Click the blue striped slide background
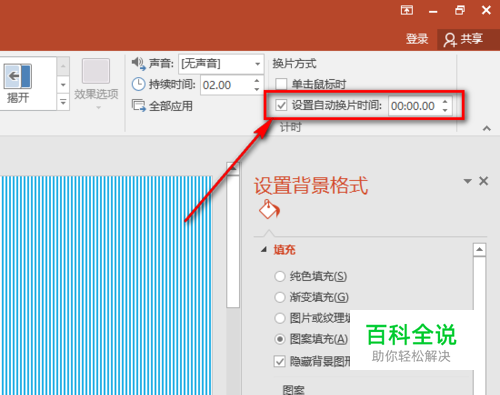The height and width of the screenshot is (395, 500). coord(106,285)
